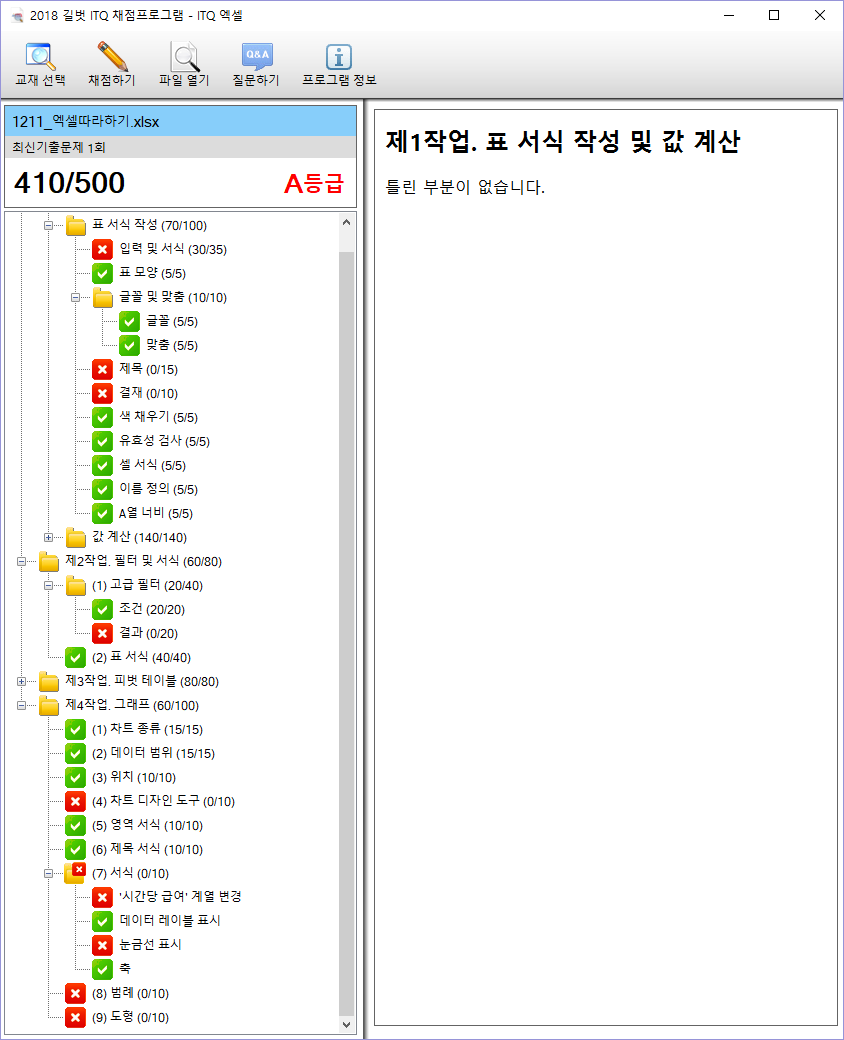This screenshot has height=1040, width=844.
Task: Select the (6) 제목 서식 (10/10) row
Action: [147, 849]
